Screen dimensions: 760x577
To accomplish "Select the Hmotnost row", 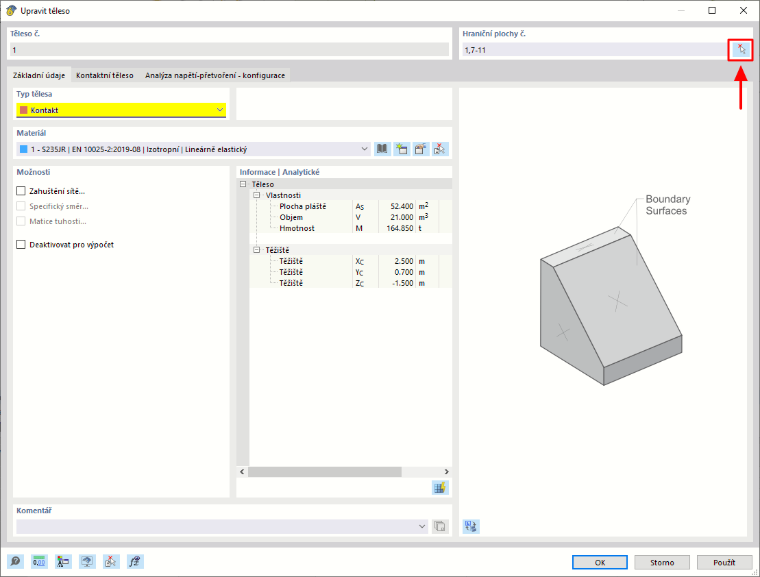I will pos(351,228).
